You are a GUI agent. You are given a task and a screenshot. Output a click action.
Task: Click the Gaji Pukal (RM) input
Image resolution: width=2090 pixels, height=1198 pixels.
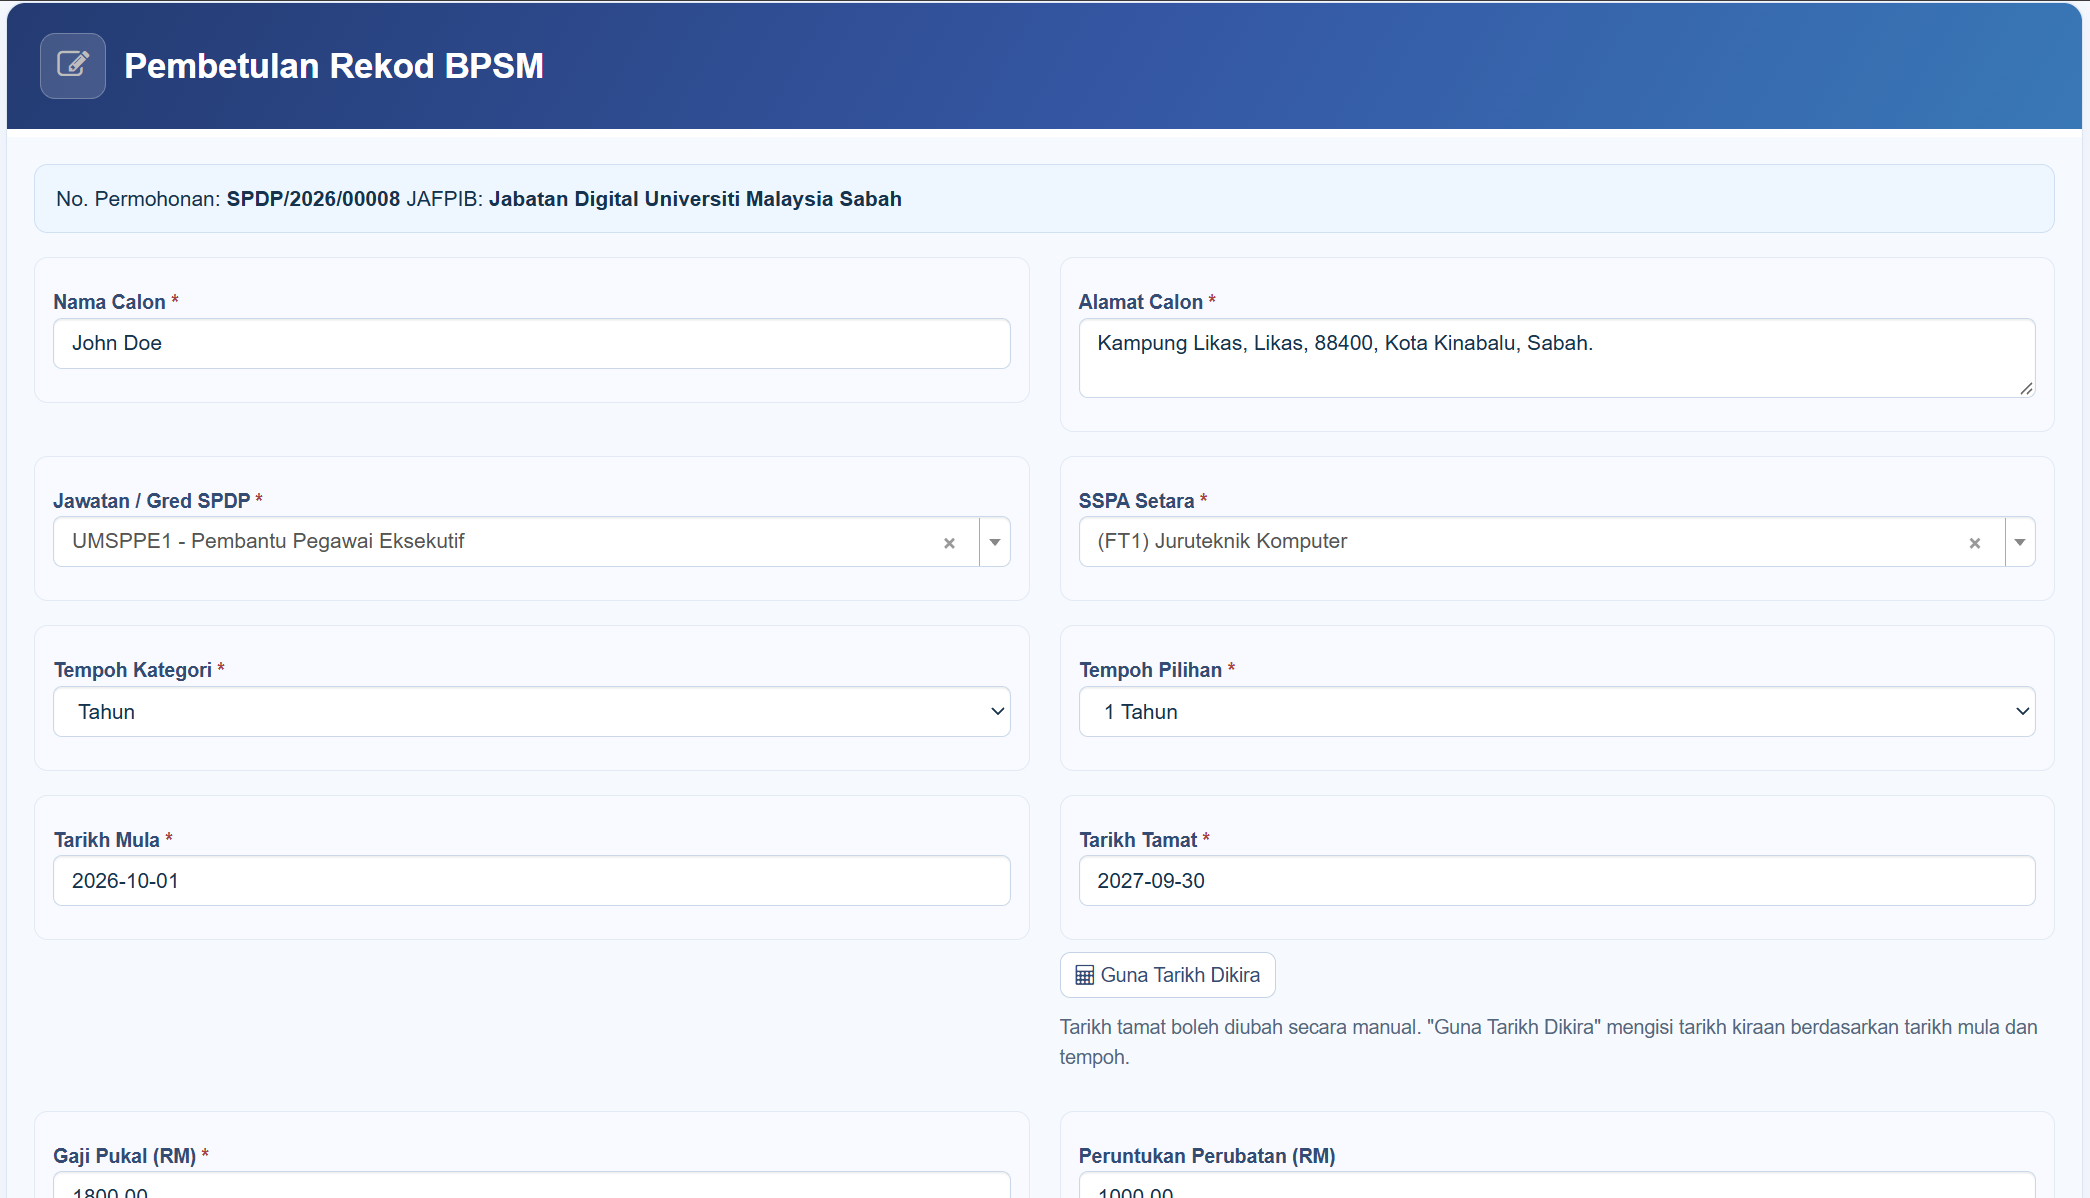pyautogui.click(x=532, y=1186)
